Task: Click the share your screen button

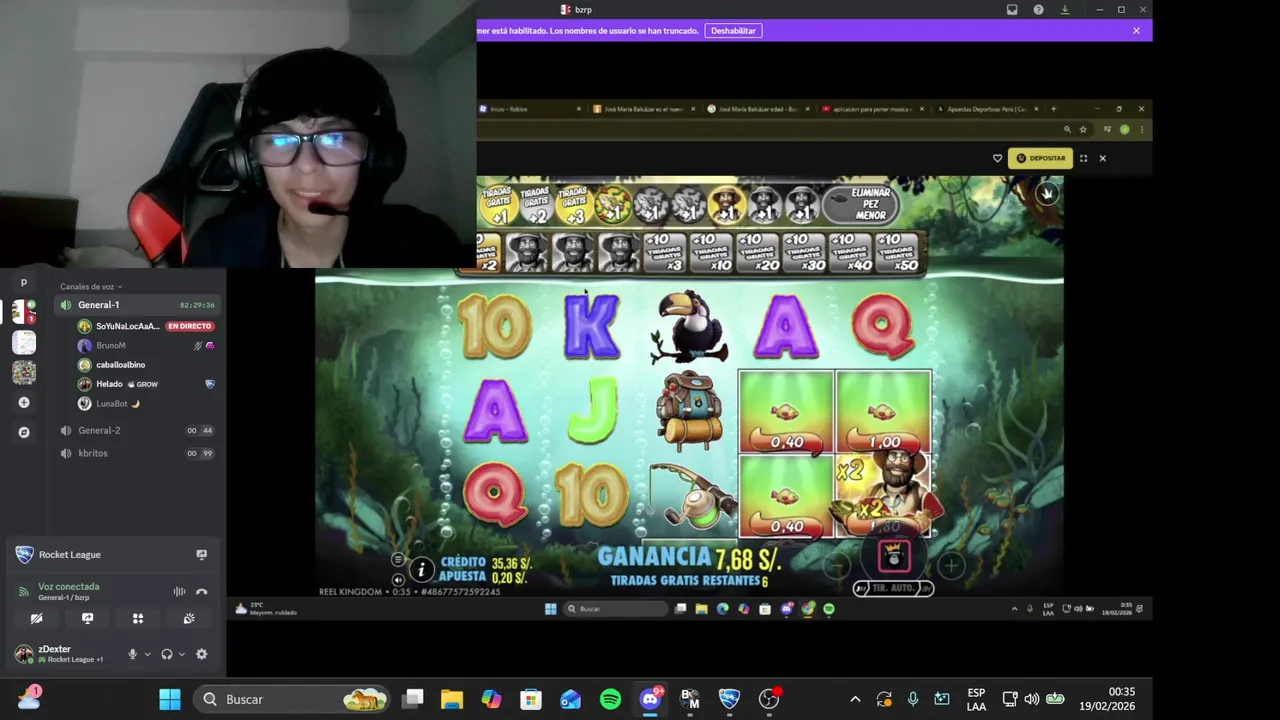Action: click(x=88, y=619)
